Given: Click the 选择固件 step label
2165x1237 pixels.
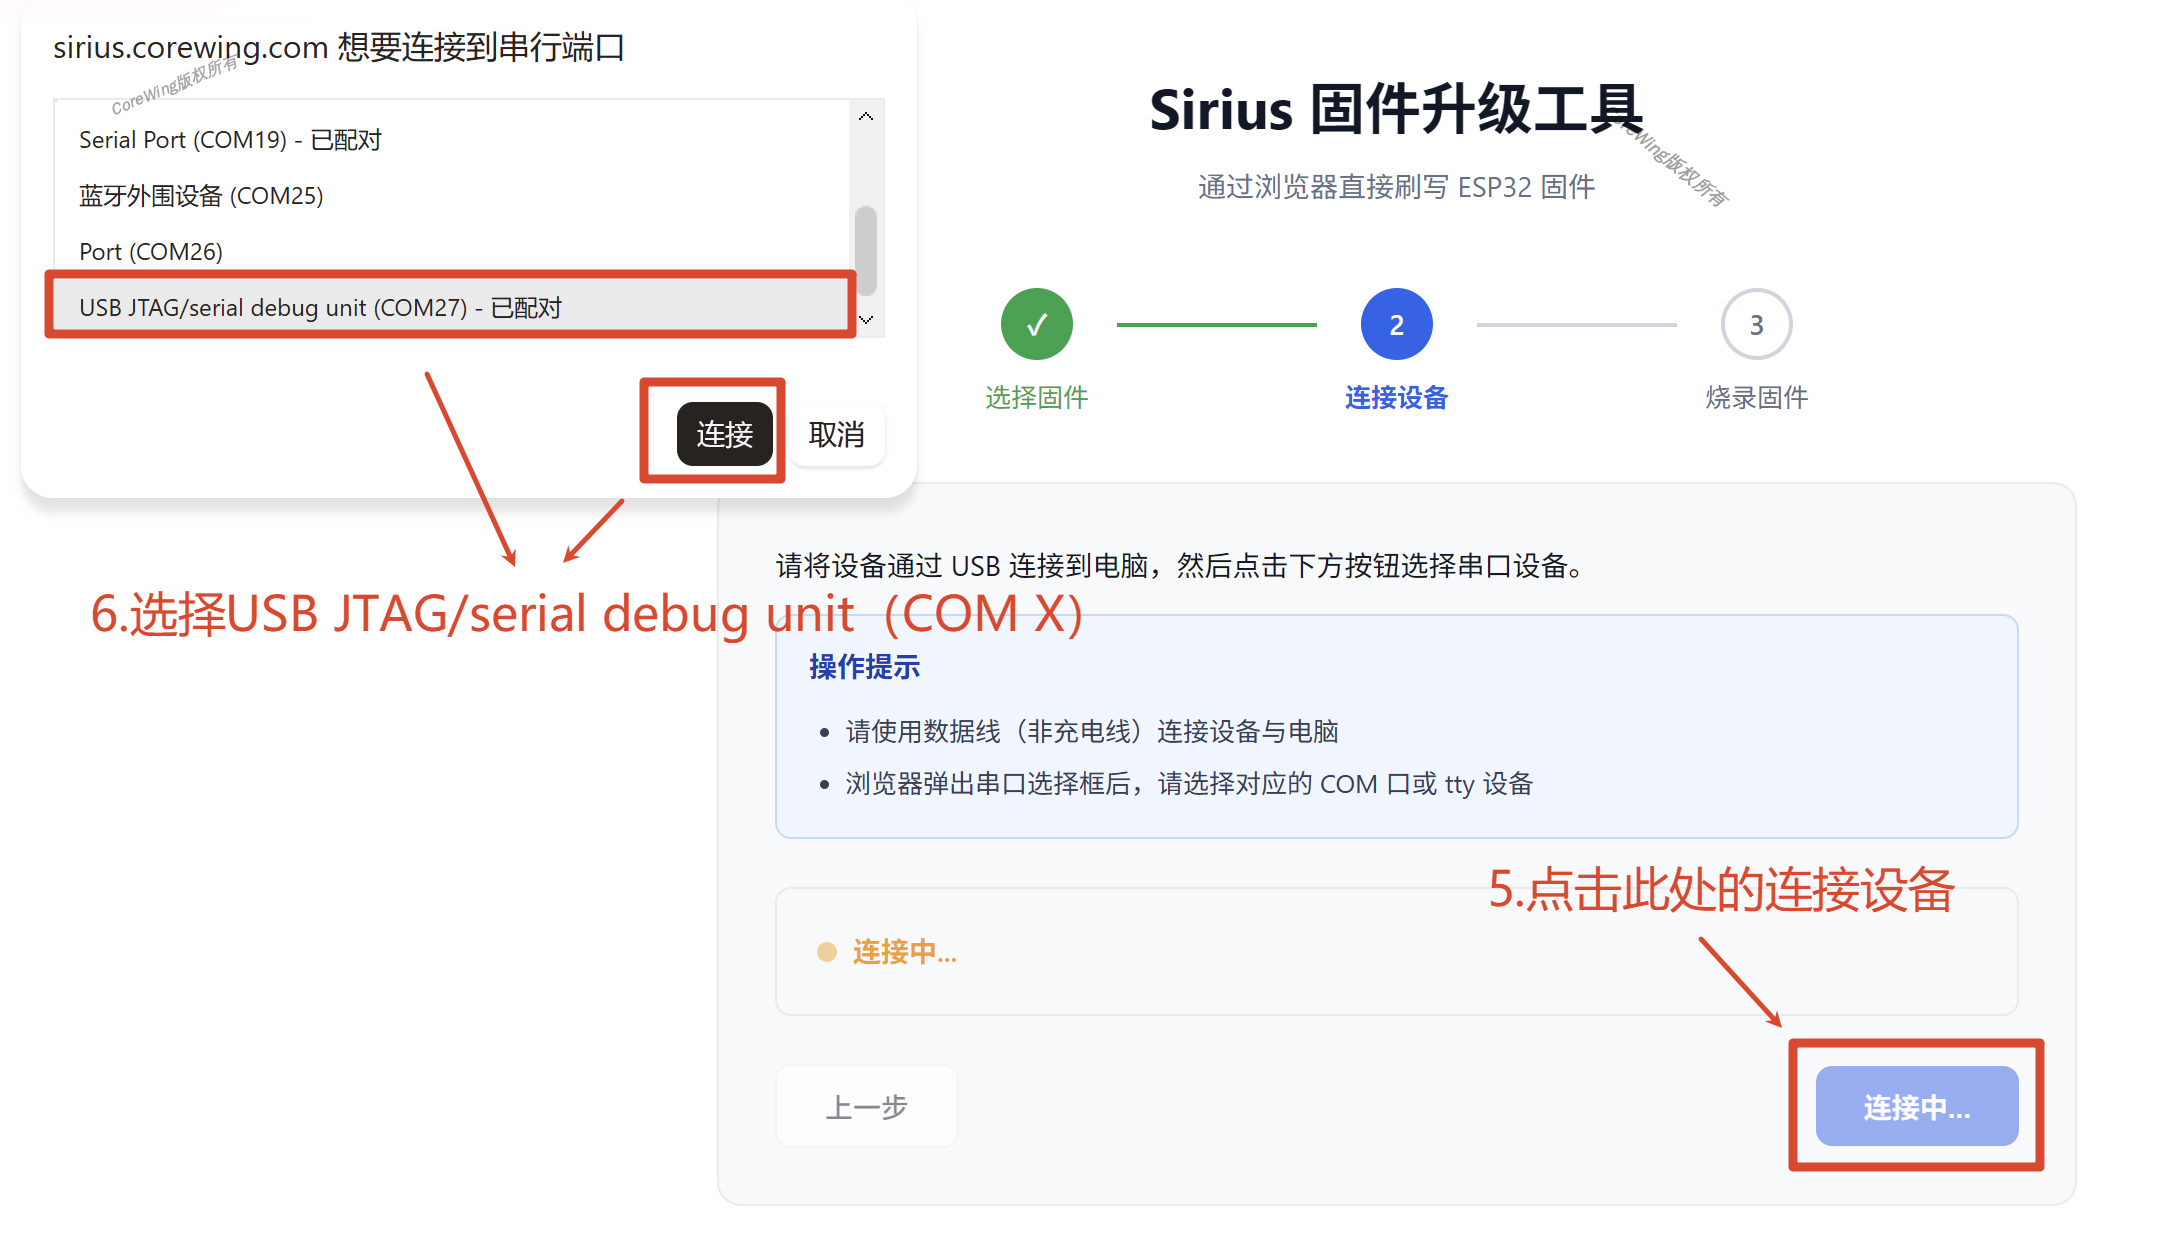Looking at the screenshot, I should click(x=1036, y=398).
